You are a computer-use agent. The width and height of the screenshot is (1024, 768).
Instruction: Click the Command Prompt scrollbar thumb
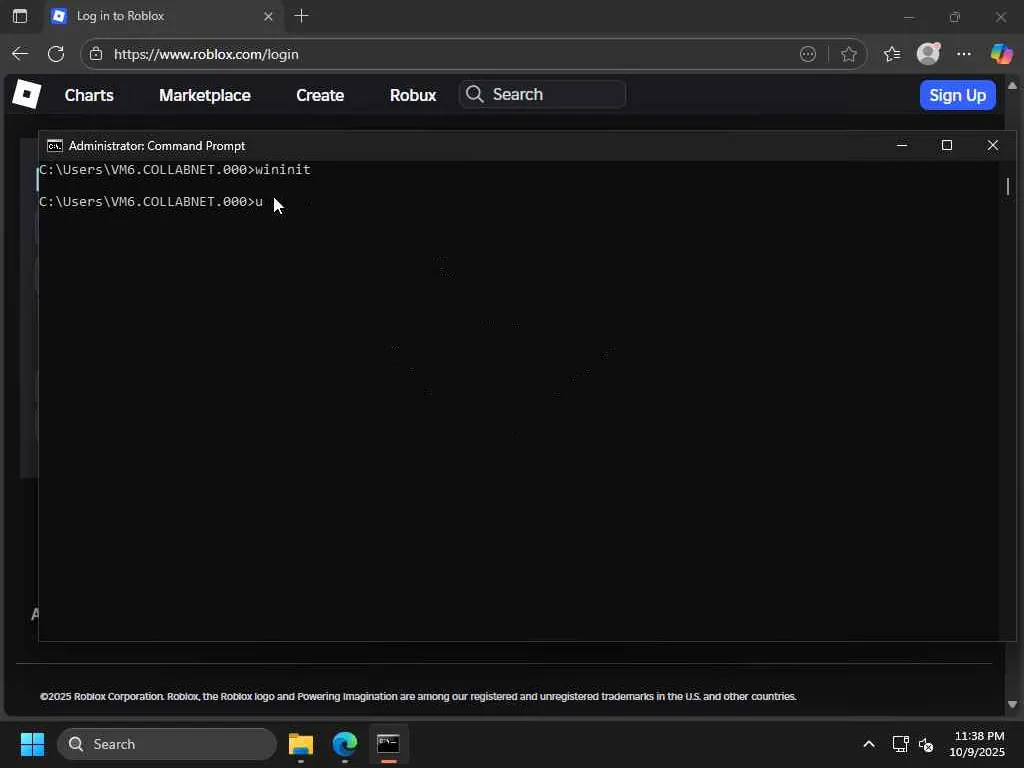click(x=1008, y=187)
